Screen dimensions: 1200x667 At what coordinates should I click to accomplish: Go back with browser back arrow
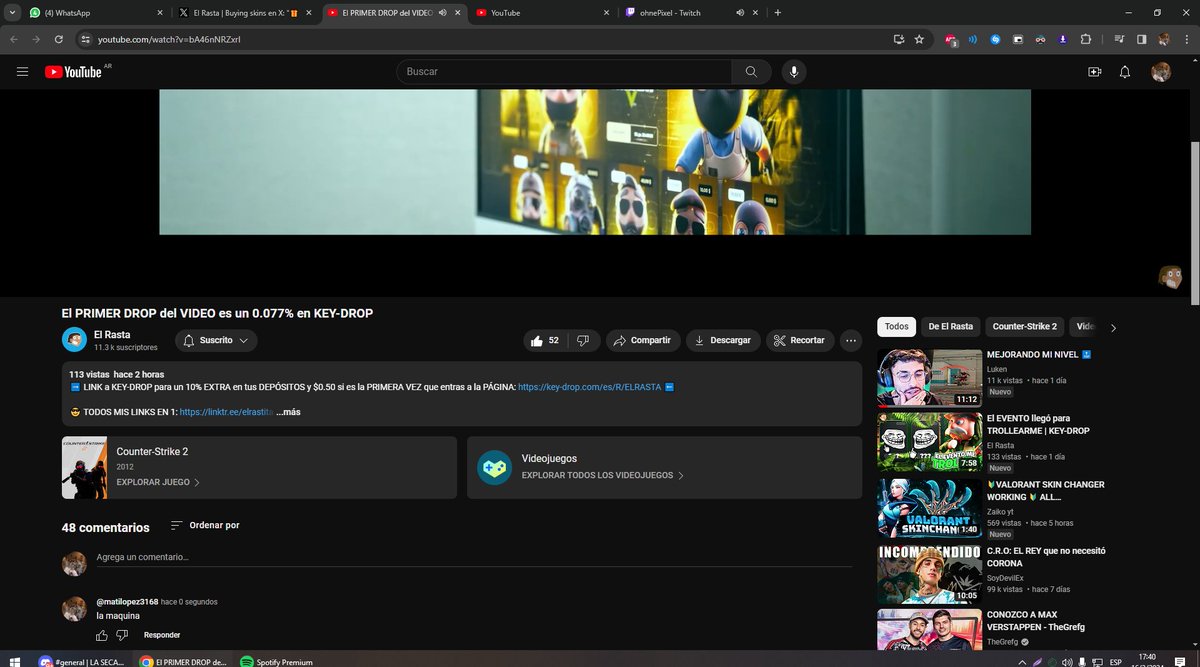click(x=14, y=39)
